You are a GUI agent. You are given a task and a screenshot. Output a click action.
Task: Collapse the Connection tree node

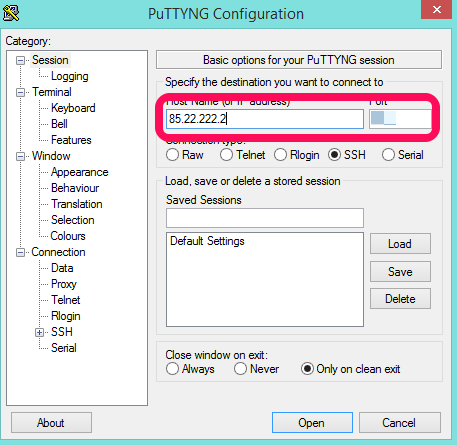click(20, 252)
